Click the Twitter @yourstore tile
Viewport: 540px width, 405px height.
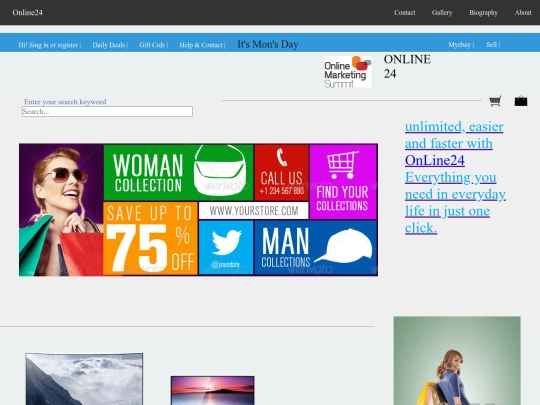pyautogui.click(x=226, y=247)
